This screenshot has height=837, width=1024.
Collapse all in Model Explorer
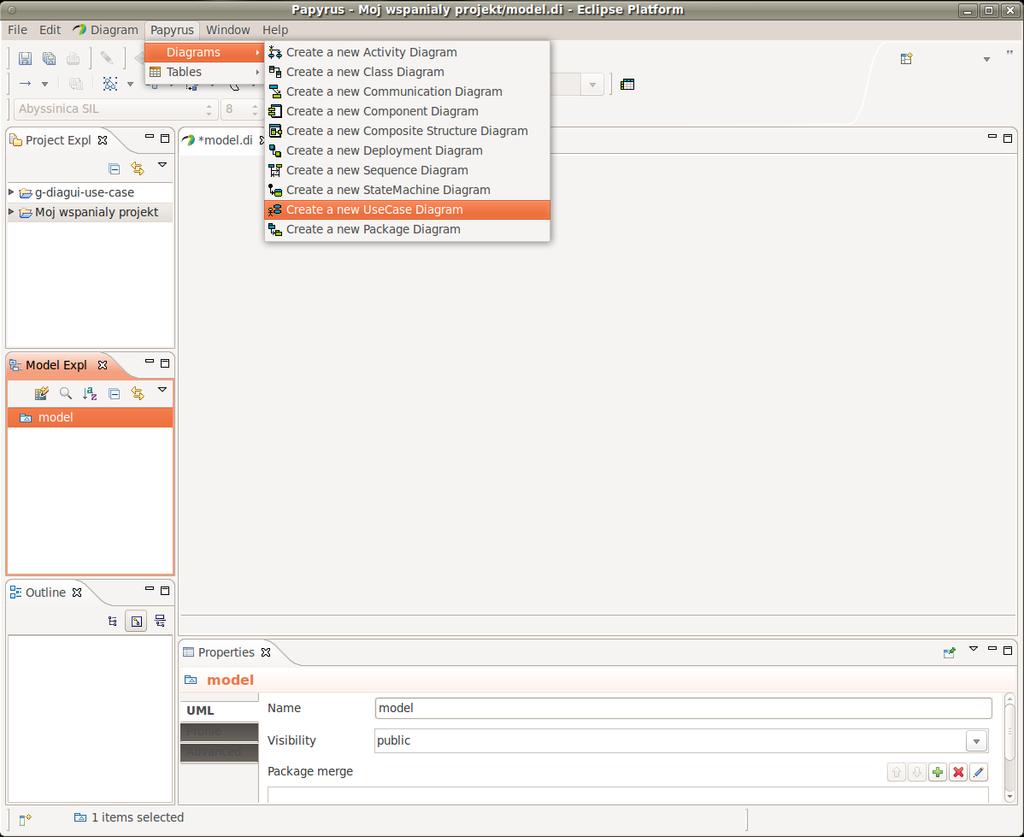(x=114, y=393)
